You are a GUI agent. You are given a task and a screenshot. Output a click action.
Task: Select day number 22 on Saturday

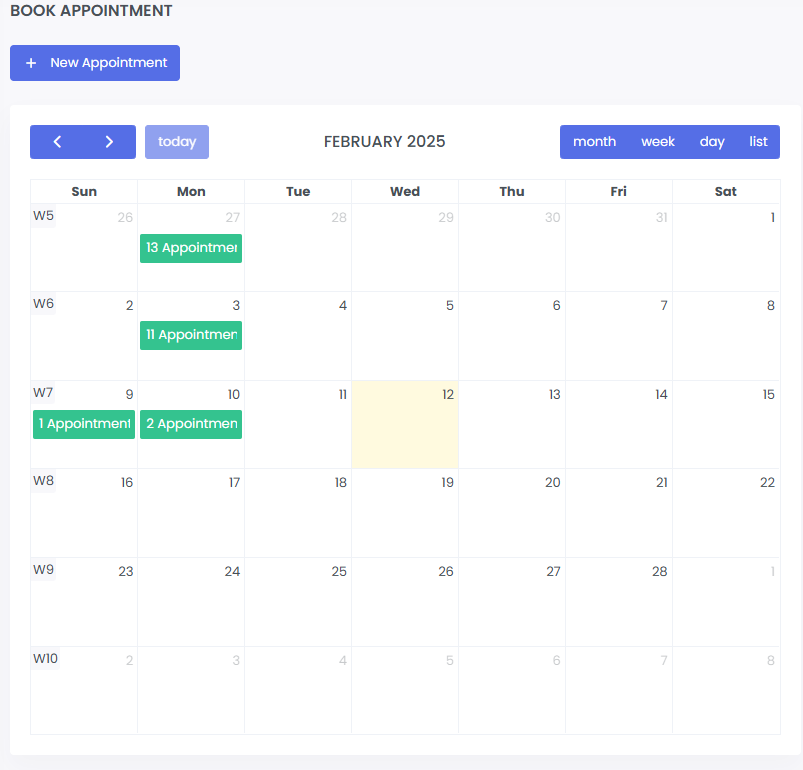(x=767, y=483)
